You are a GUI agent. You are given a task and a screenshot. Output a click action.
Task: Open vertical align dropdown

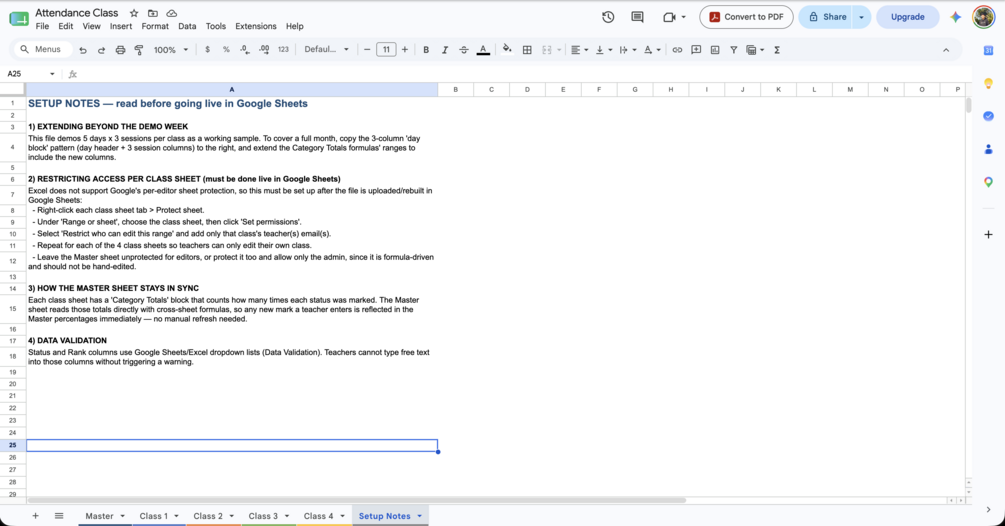click(603, 49)
